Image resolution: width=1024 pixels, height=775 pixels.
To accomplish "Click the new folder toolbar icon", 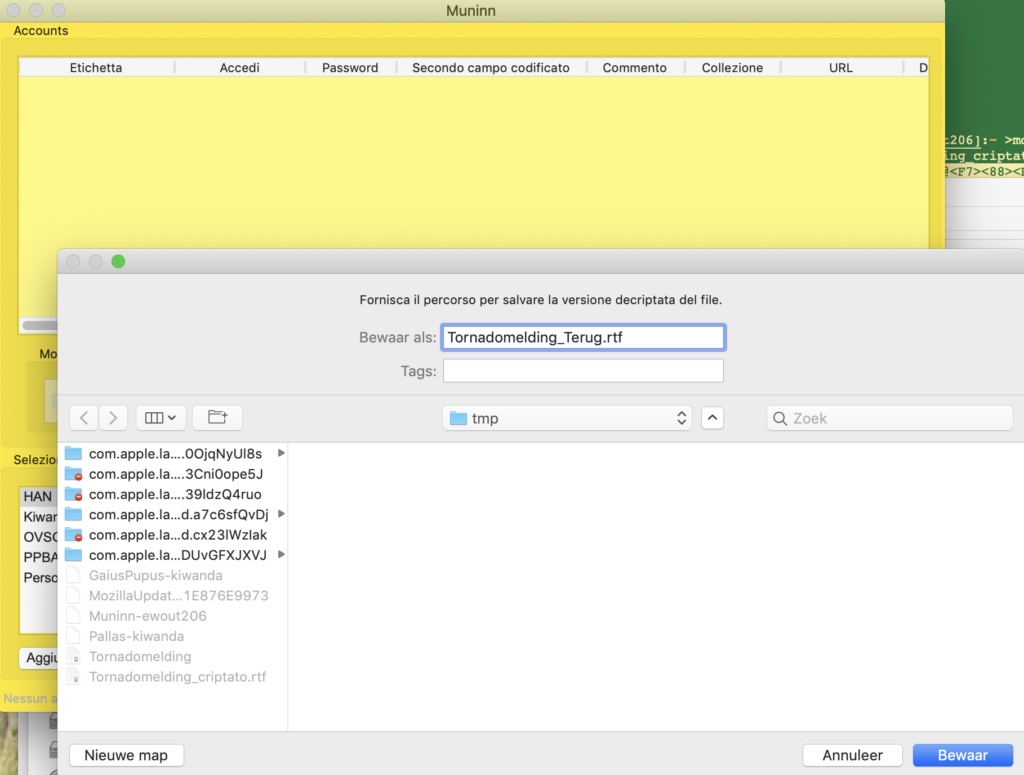I will pyautogui.click(x=217, y=418).
